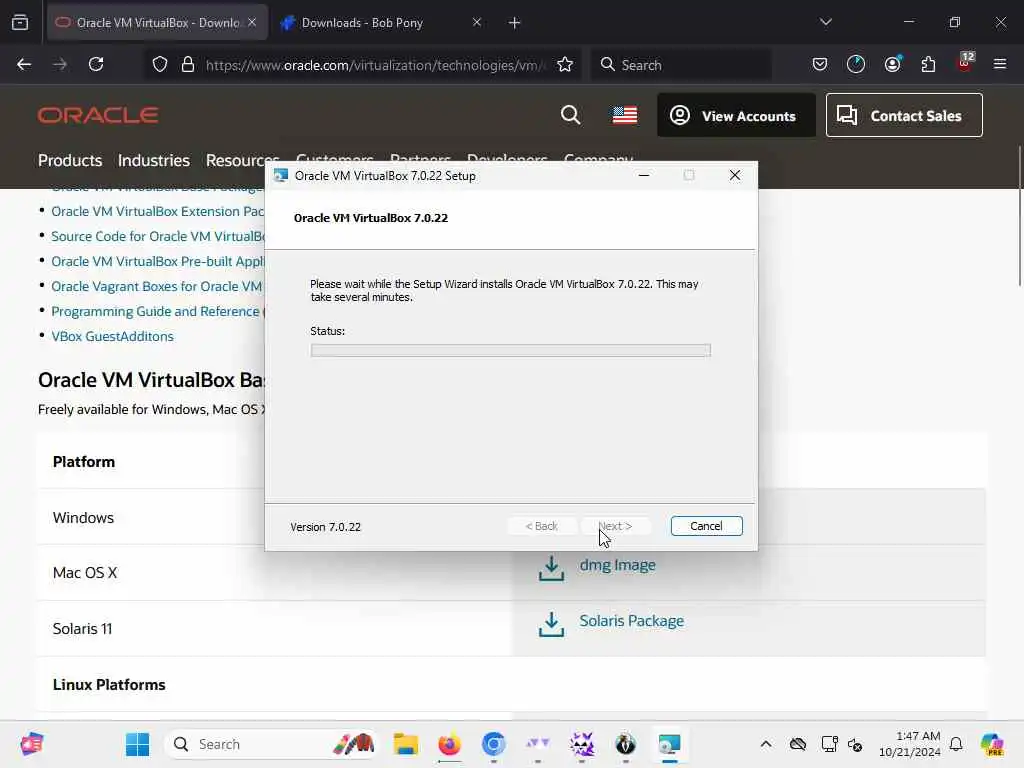Open the Copilot preview taskbar icon
The height and width of the screenshot is (768, 1024).
coord(992,744)
